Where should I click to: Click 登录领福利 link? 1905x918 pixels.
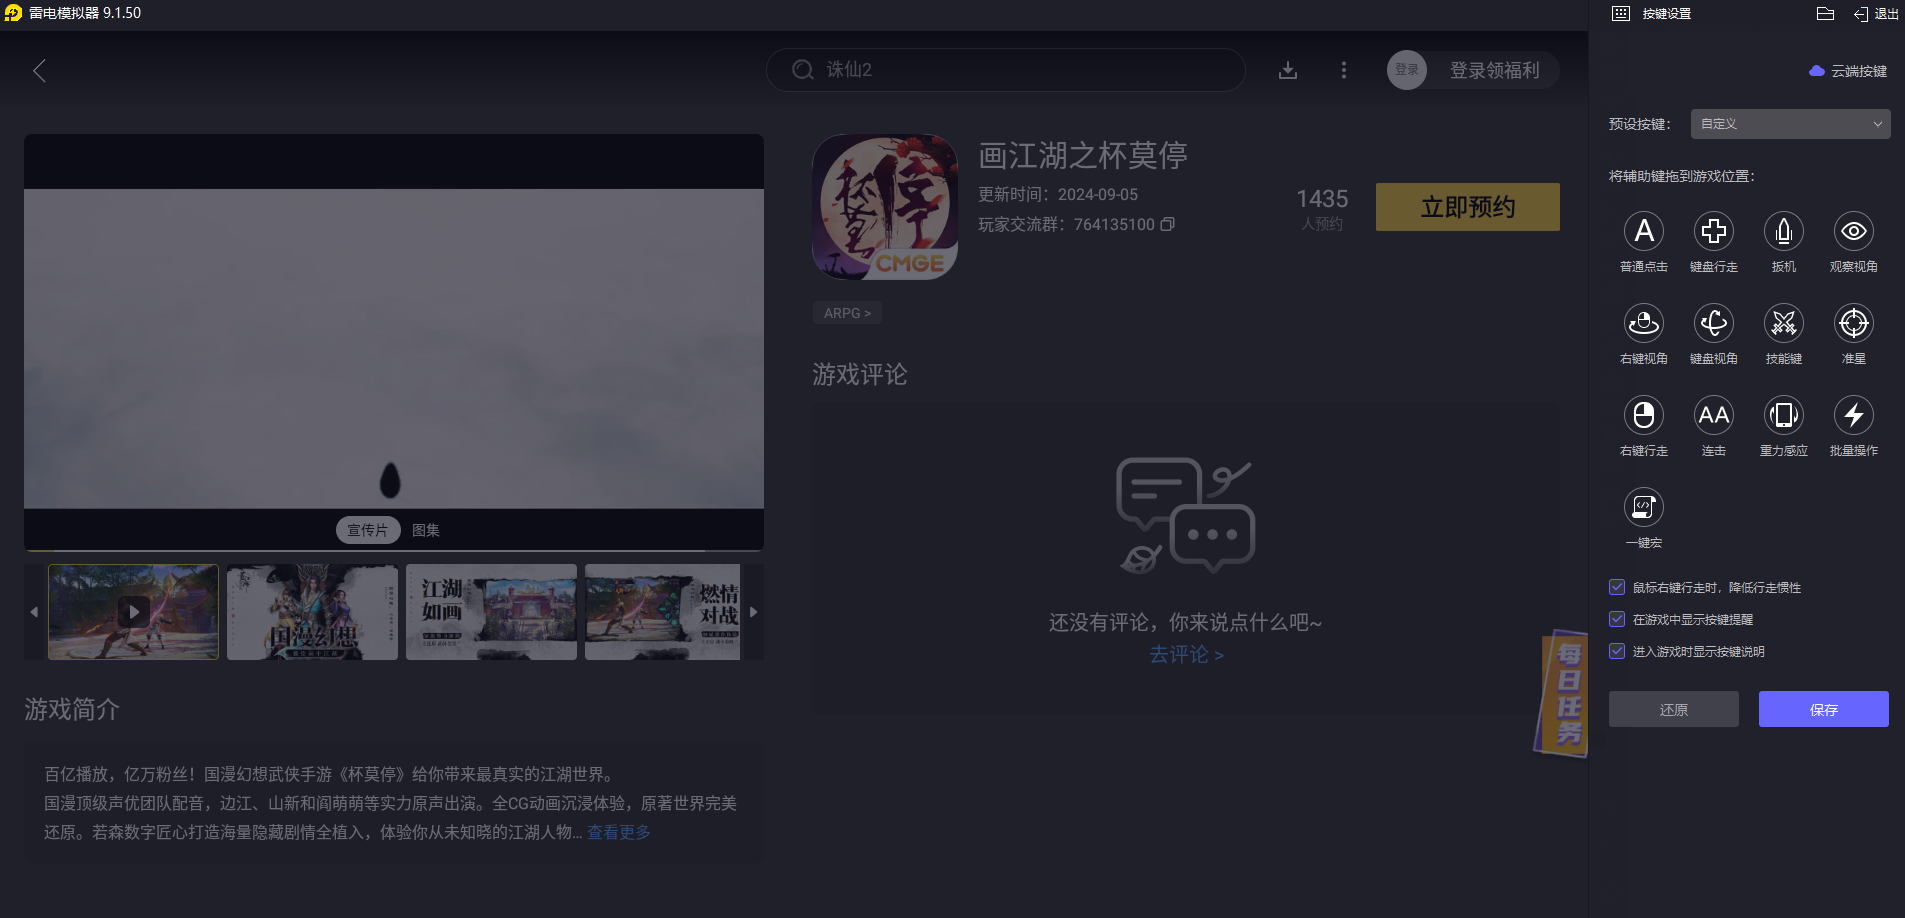pyautogui.click(x=1494, y=70)
